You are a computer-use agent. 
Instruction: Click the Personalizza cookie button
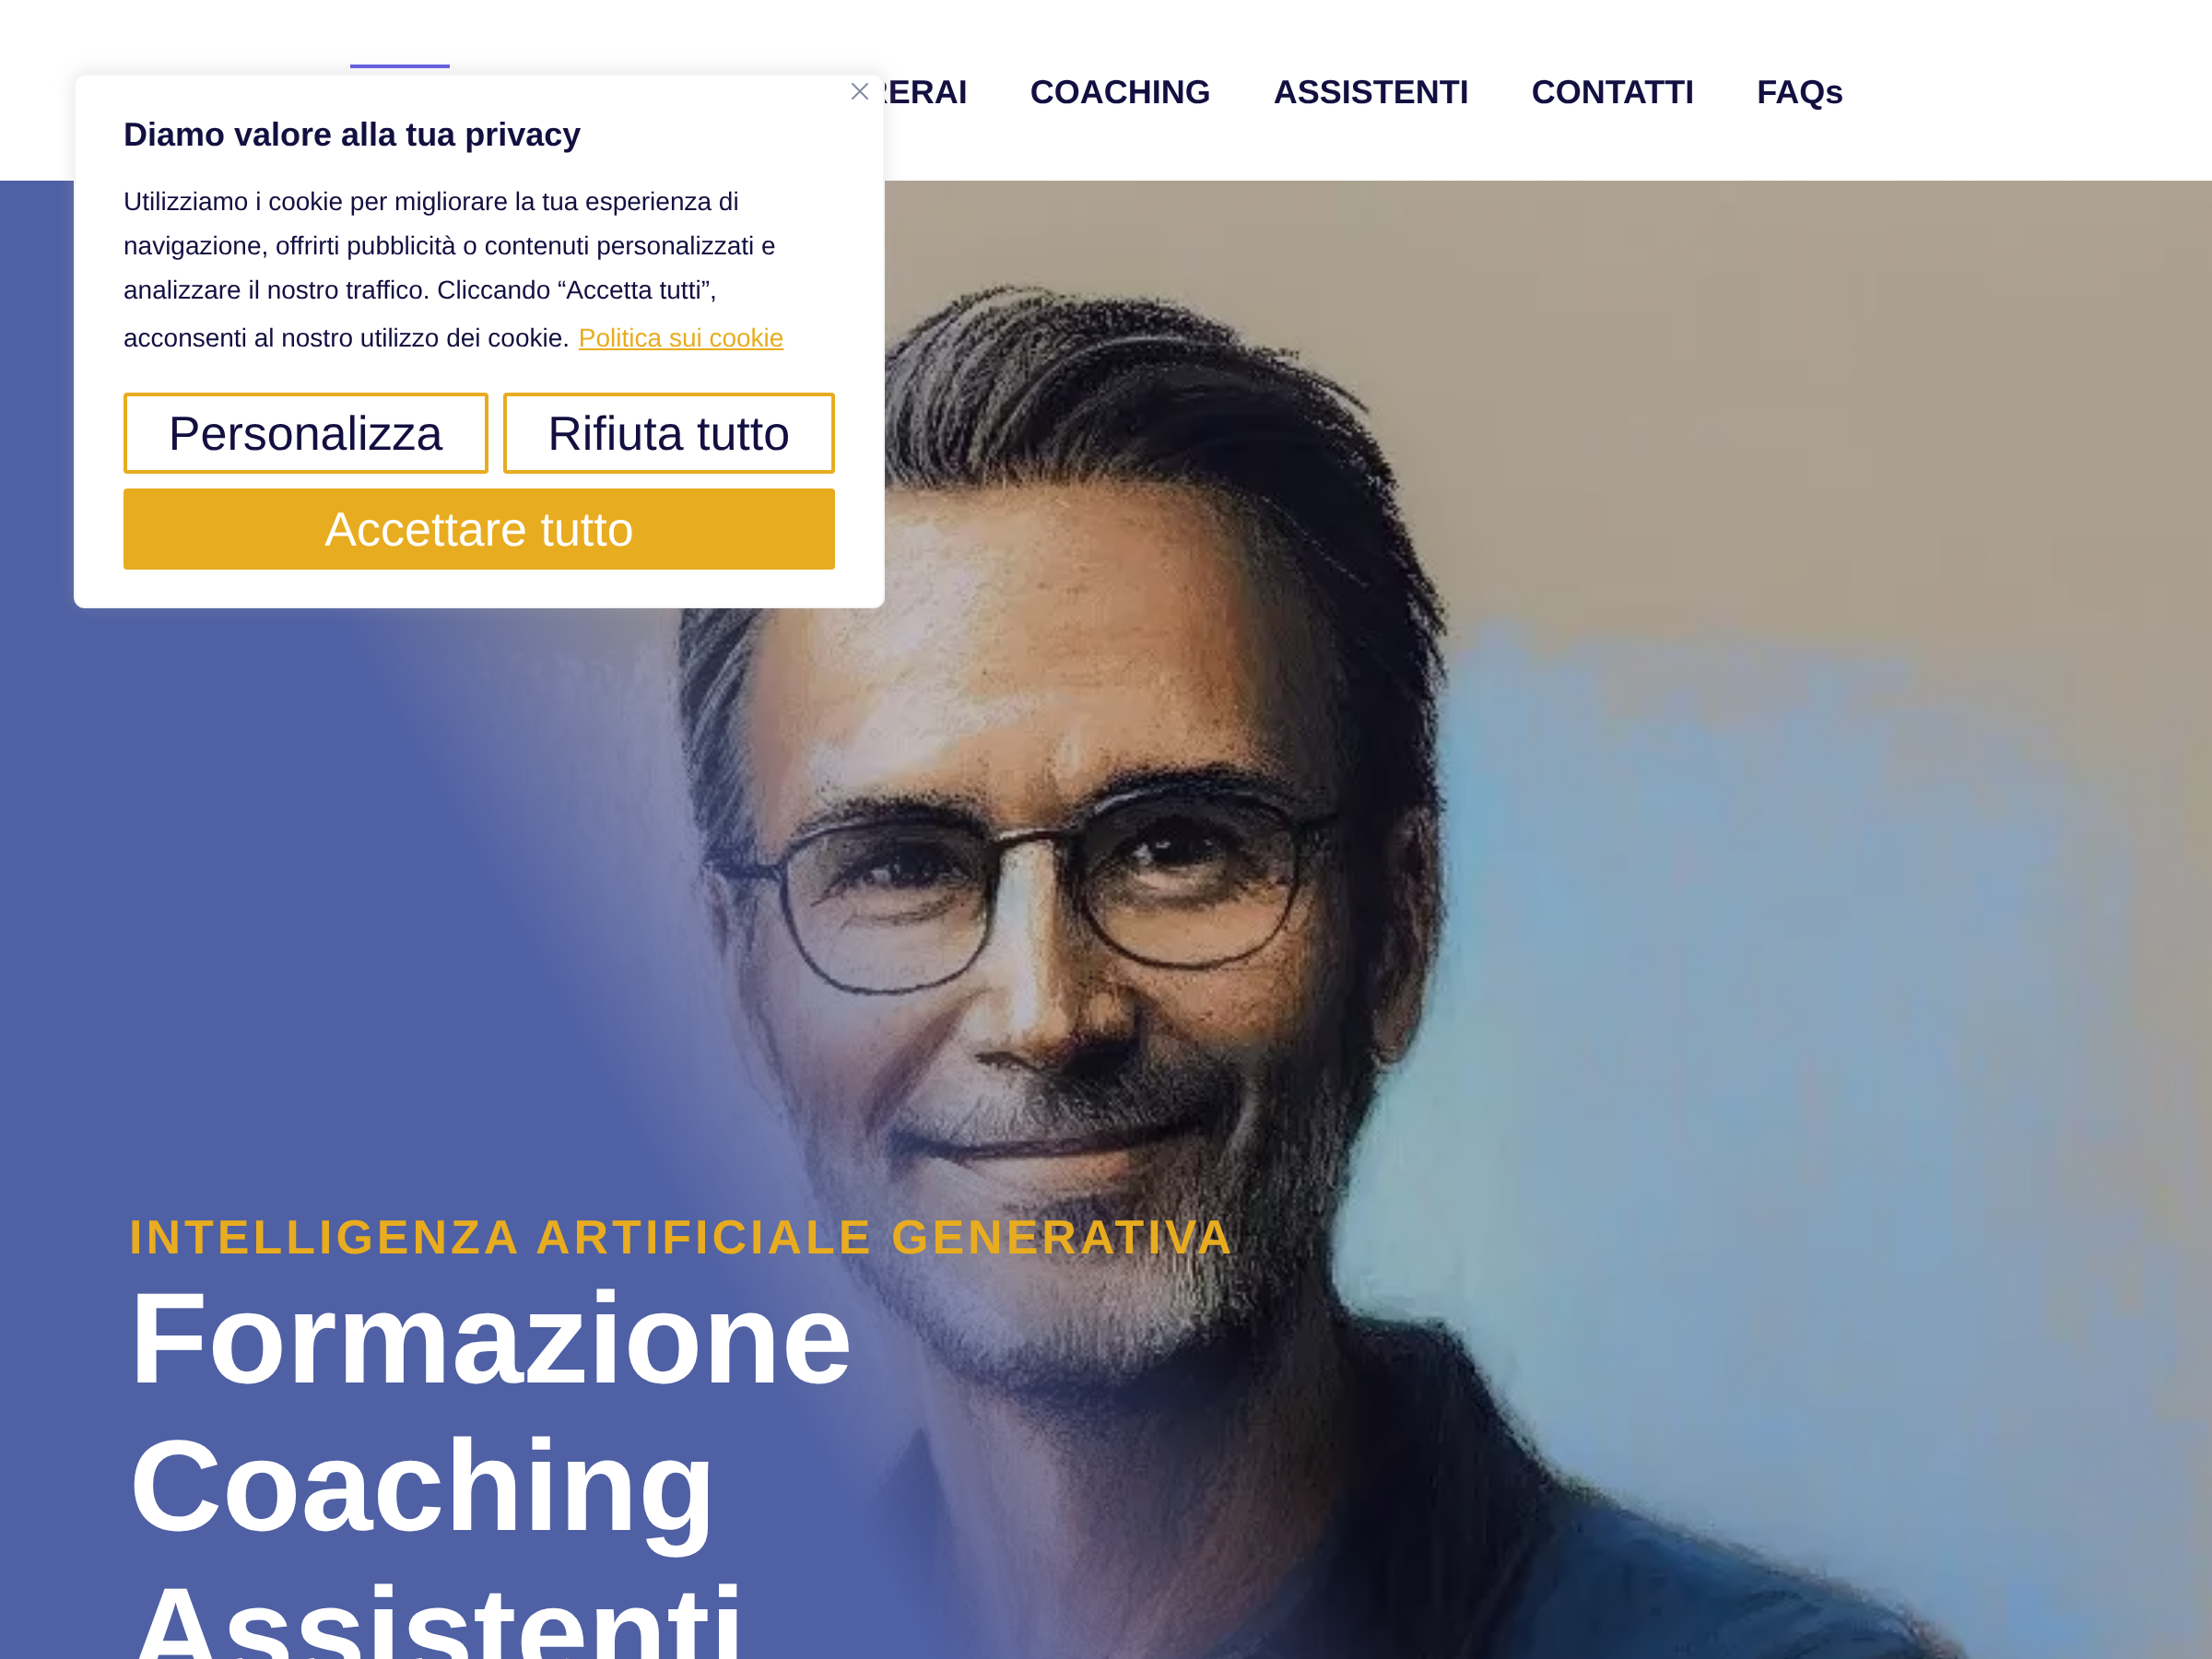pyautogui.click(x=306, y=433)
